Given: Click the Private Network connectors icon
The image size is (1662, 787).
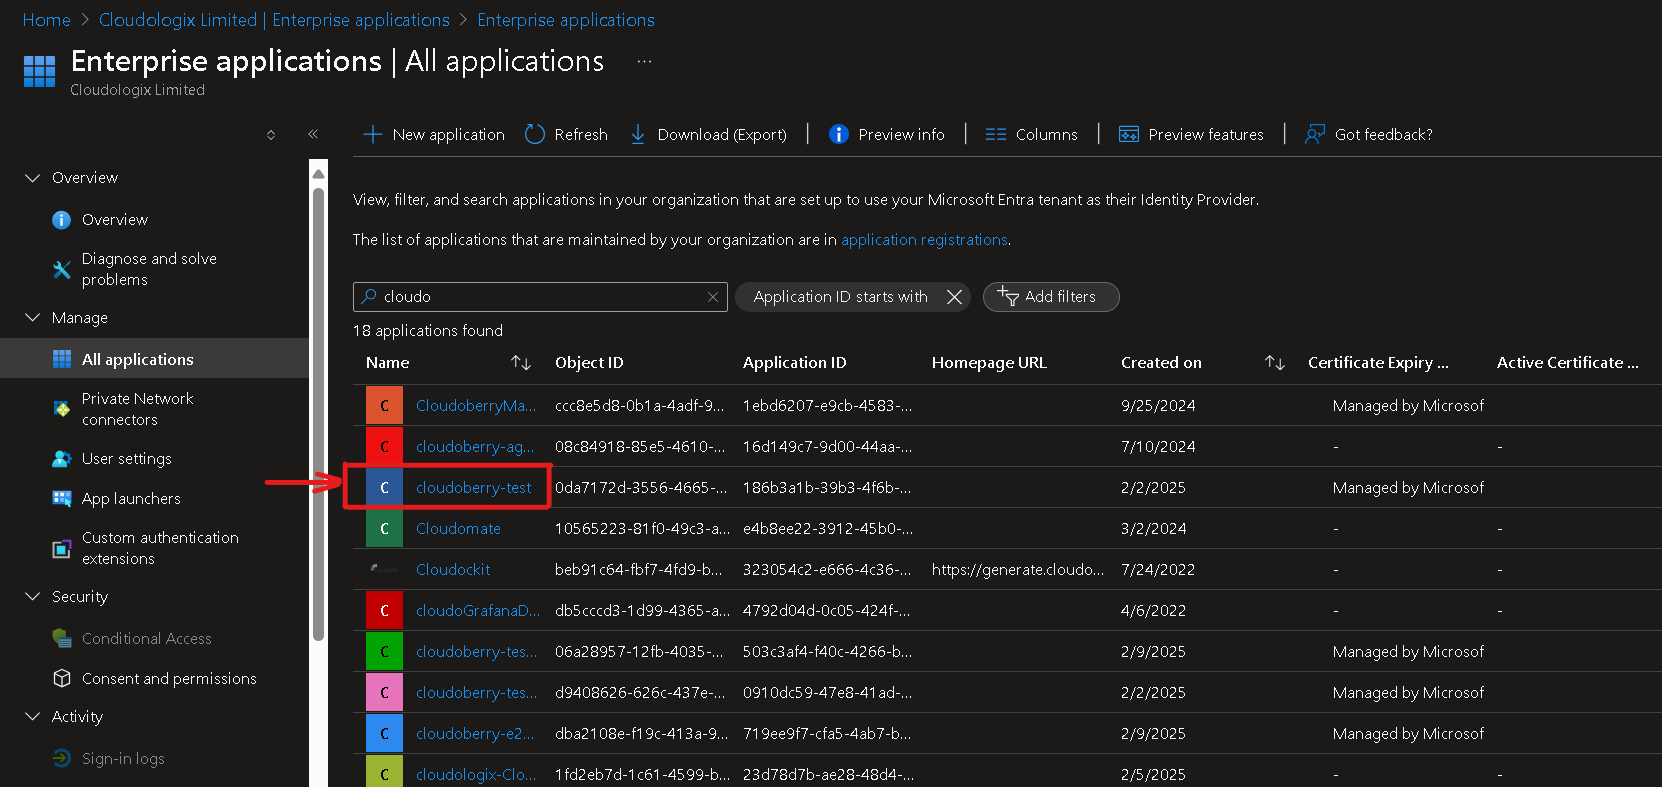Looking at the screenshot, I should point(61,409).
